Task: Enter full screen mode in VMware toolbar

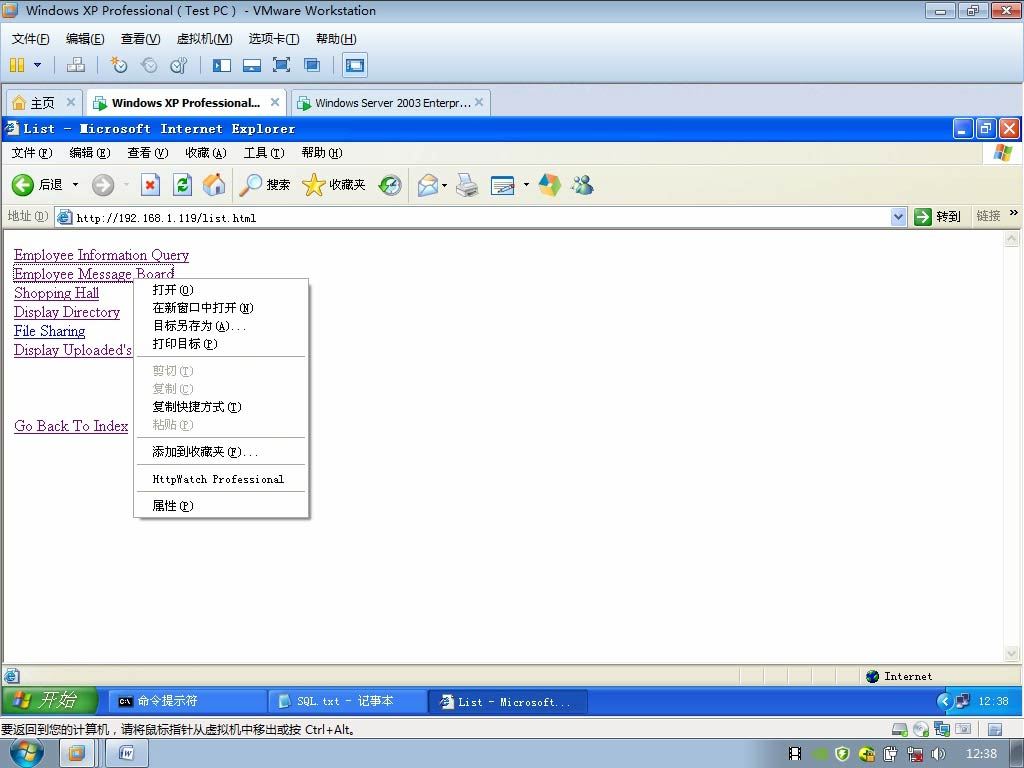Action: pyautogui.click(x=281, y=65)
